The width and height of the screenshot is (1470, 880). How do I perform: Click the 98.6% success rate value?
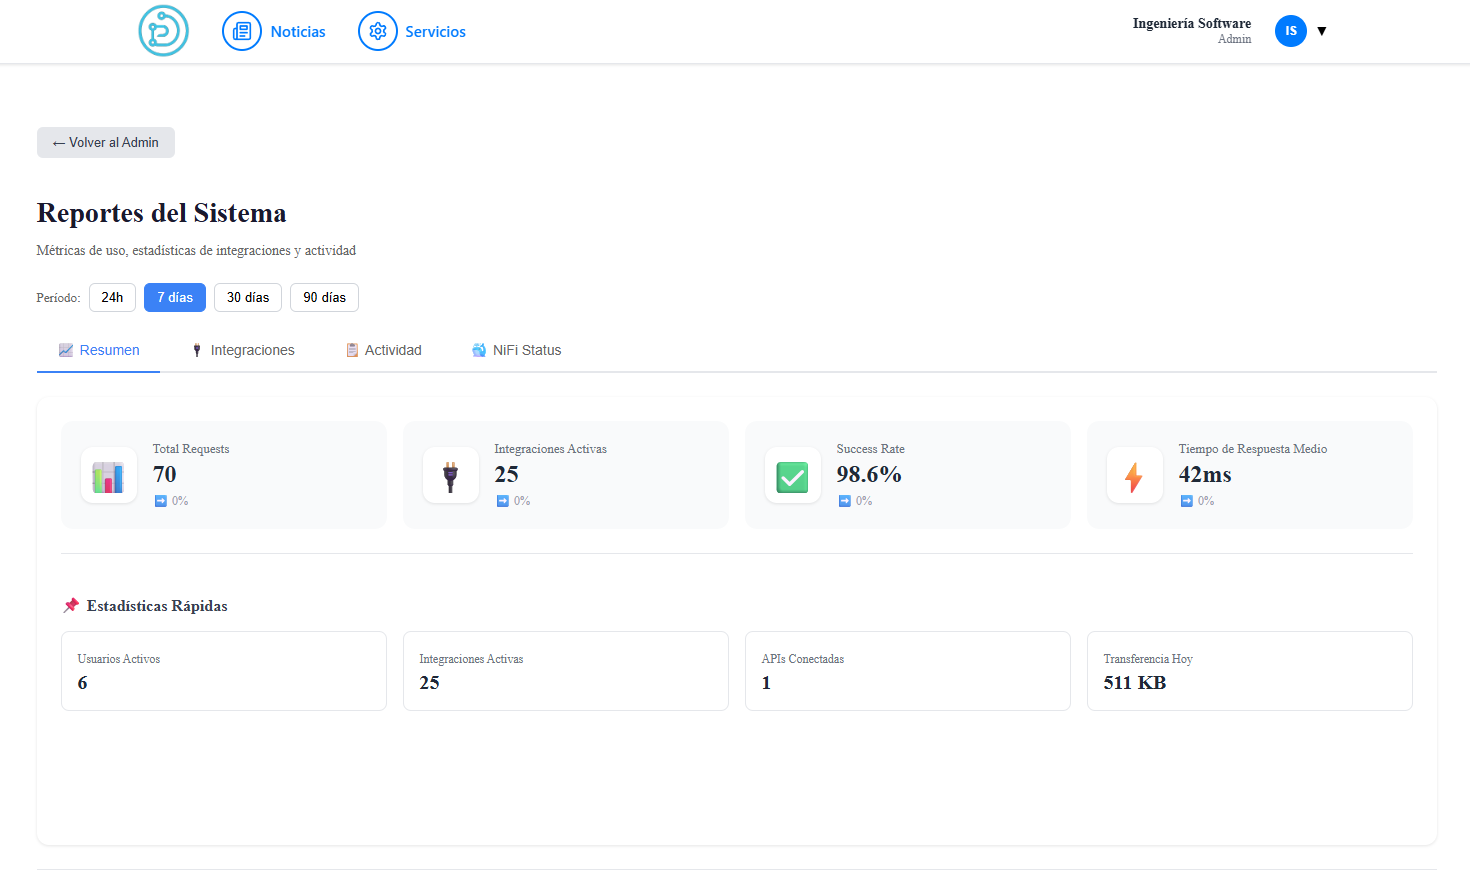tap(869, 474)
